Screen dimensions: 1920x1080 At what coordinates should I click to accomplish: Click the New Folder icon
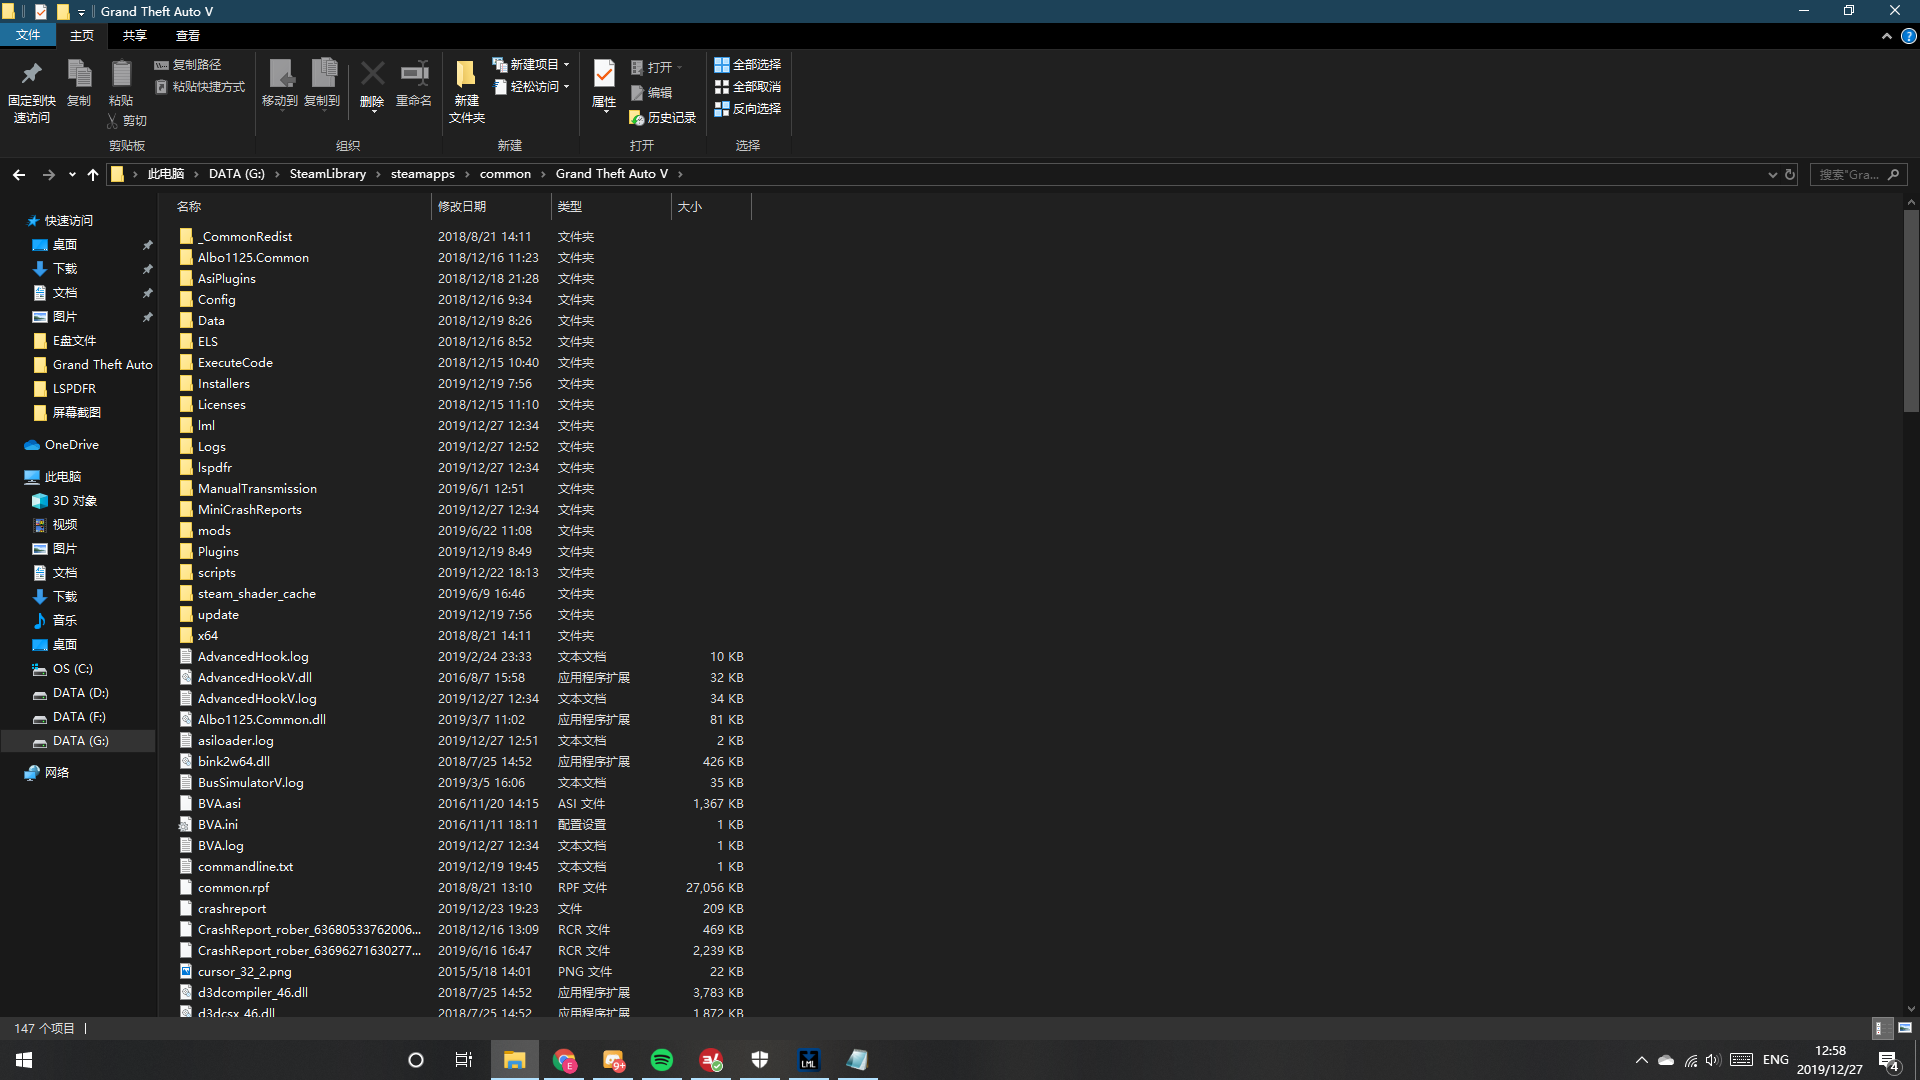point(466,75)
